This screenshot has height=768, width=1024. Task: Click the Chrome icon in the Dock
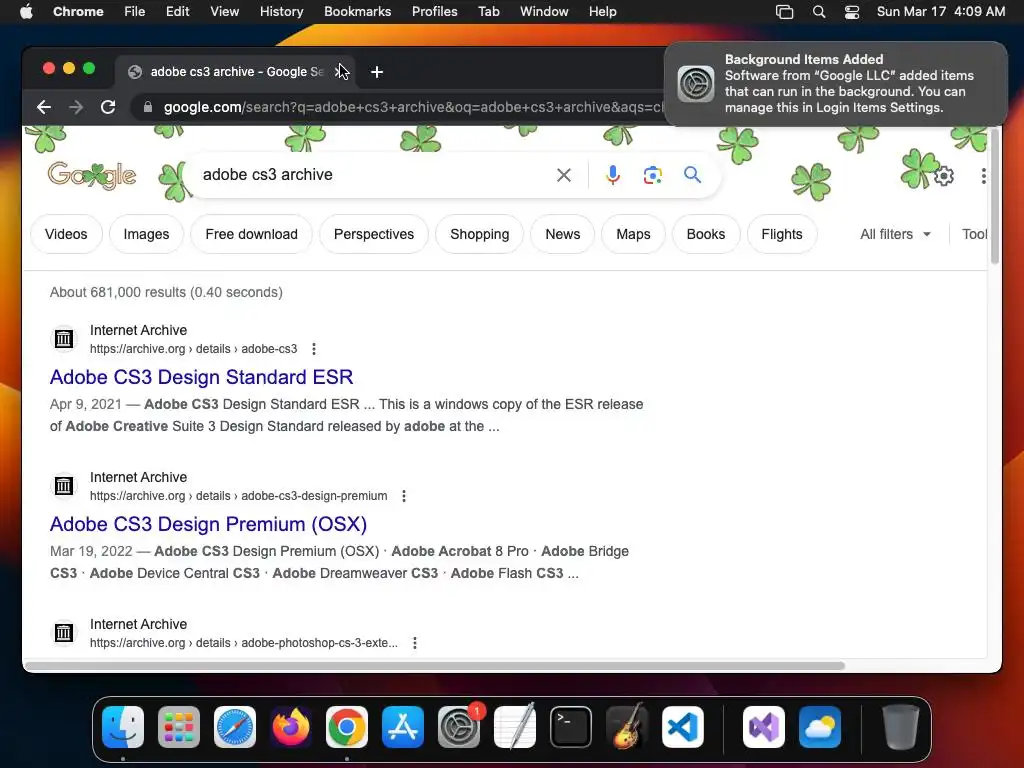coord(347,727)
